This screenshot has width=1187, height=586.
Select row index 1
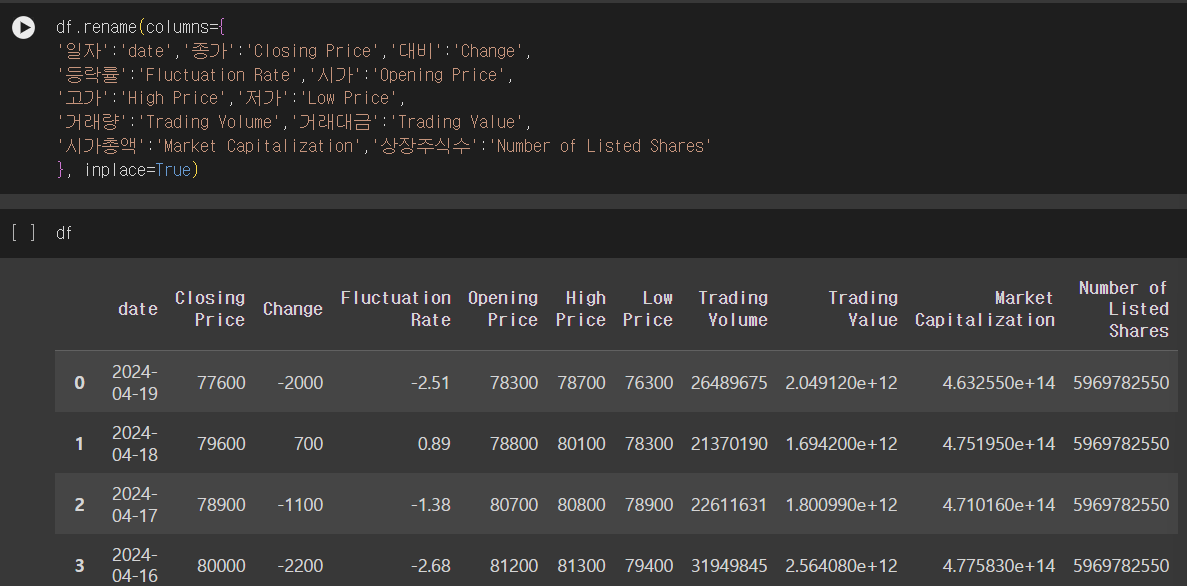[x=79, y=444]
